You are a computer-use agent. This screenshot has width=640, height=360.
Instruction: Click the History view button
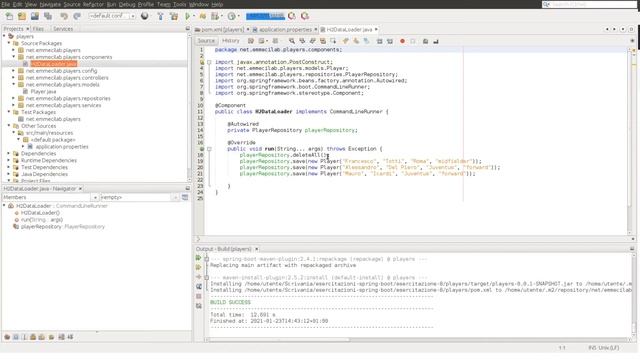pyautogui.click(x=231, y=41)
